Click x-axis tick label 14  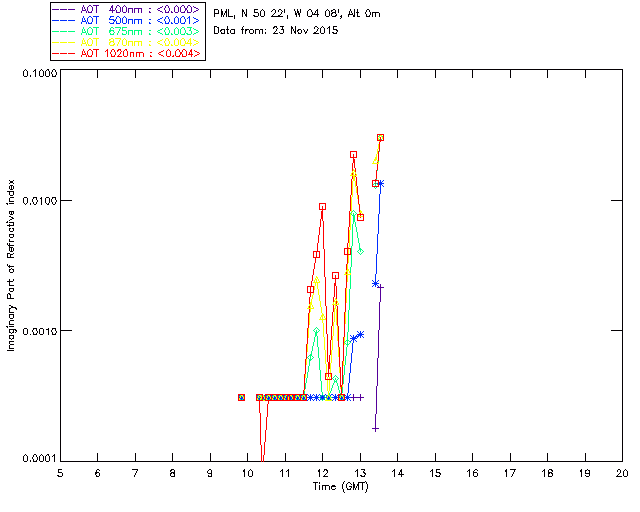pos(398,474)
